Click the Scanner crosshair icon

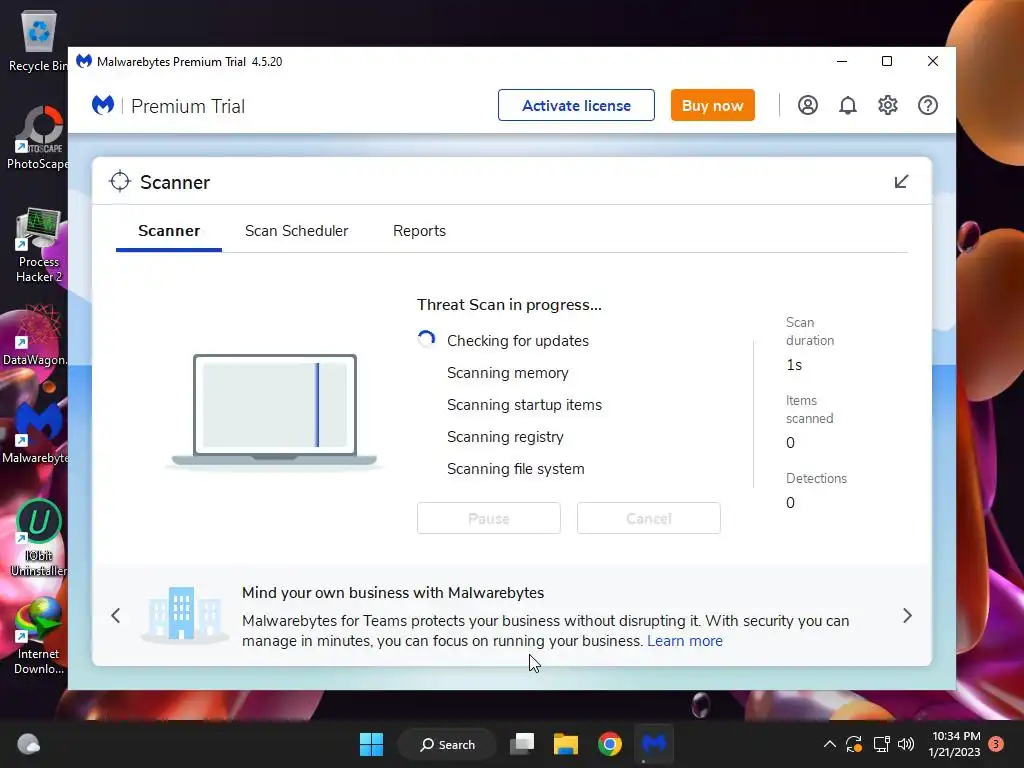pyautogui.click(x=120, y=182)
